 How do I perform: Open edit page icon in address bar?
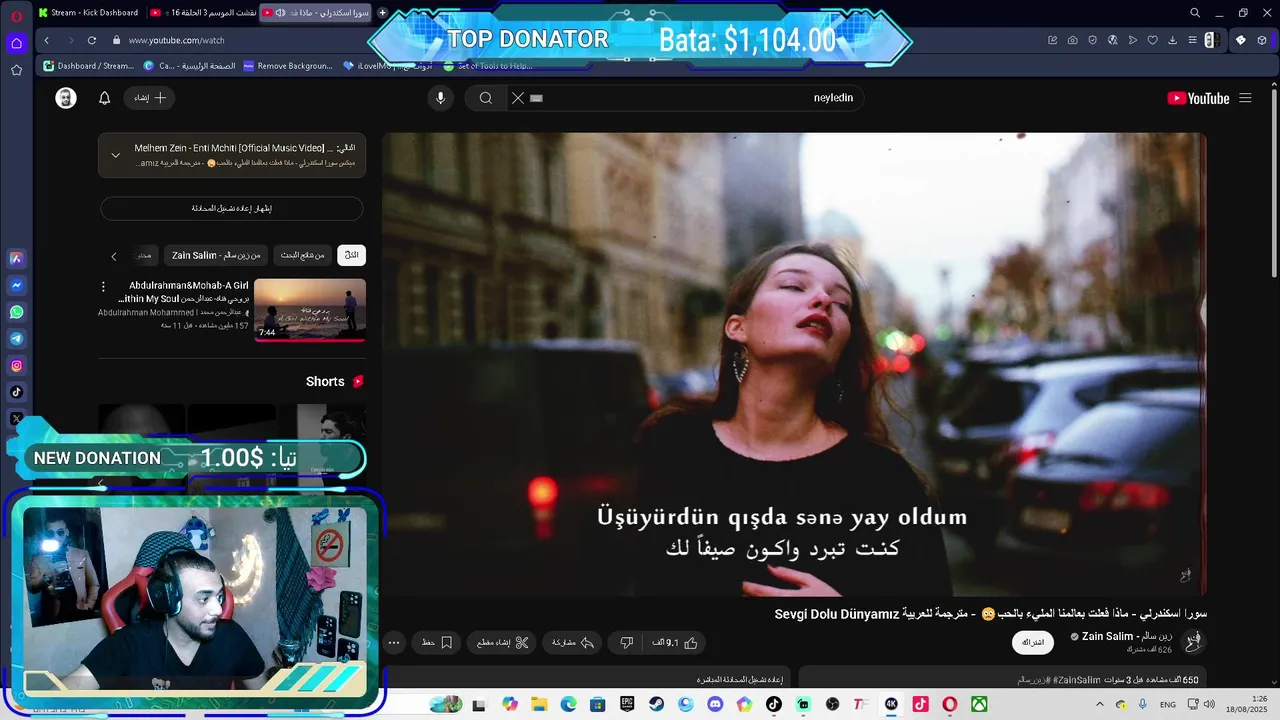(x=1052, y=40)
